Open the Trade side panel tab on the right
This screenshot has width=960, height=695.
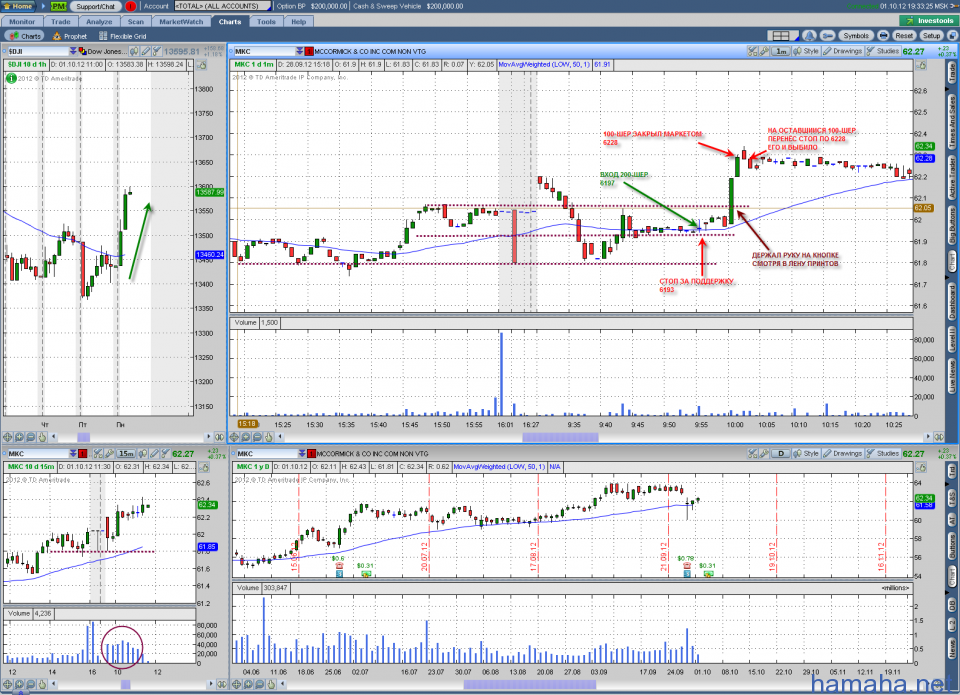(x=952, y=73)
